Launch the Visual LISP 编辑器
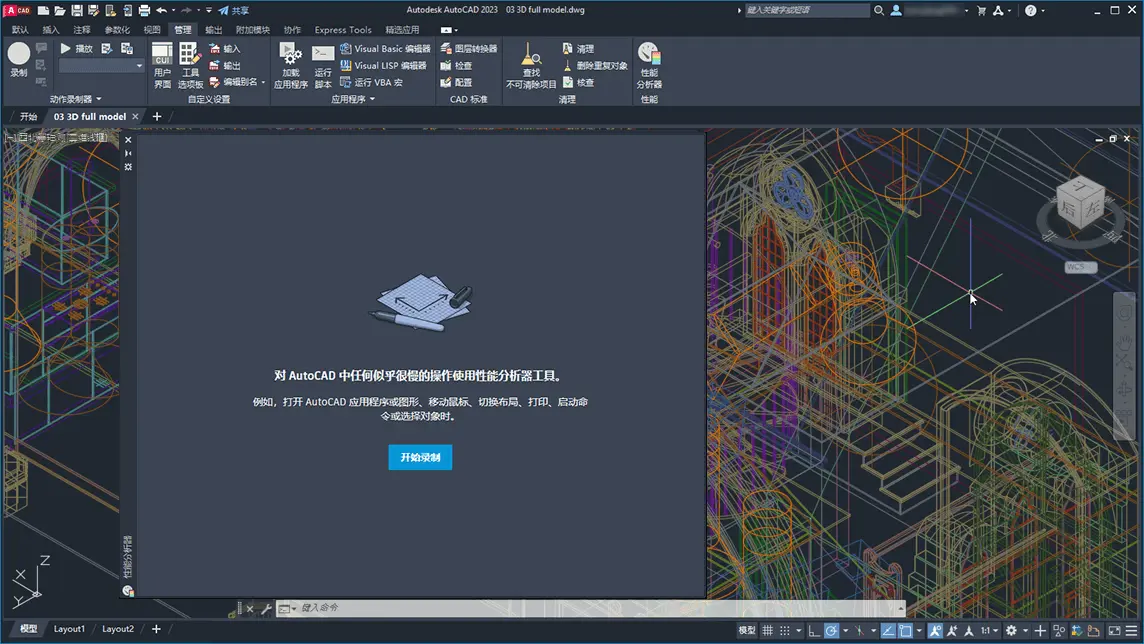This screenshot has height=644, width=1144. 383,66
